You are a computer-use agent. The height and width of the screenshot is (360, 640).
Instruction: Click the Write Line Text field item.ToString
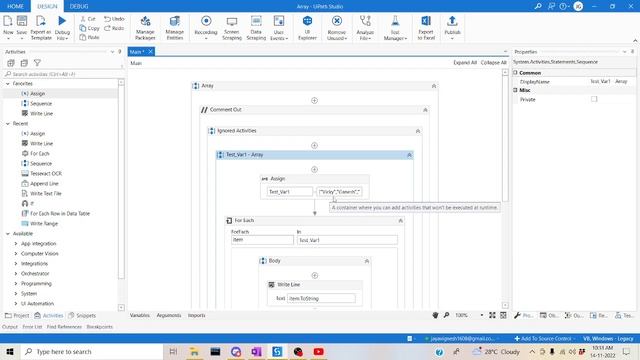click(321, 298)
